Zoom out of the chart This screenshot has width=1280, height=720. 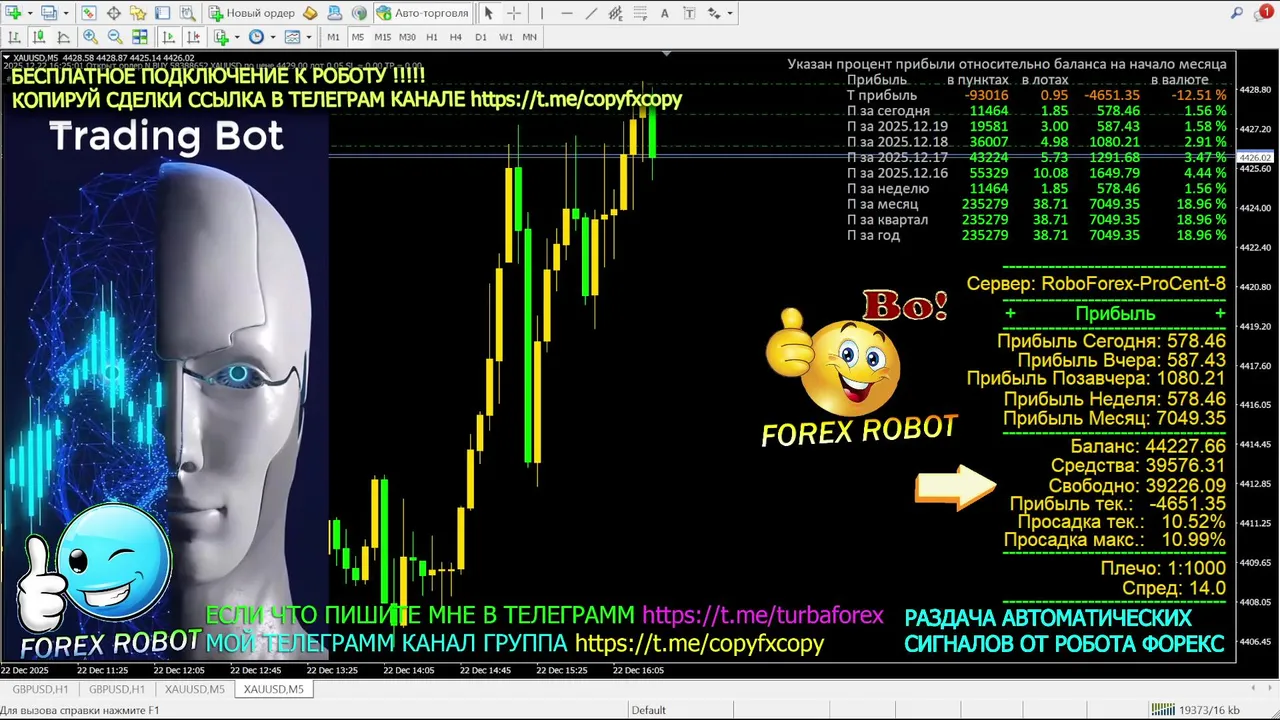115,37
